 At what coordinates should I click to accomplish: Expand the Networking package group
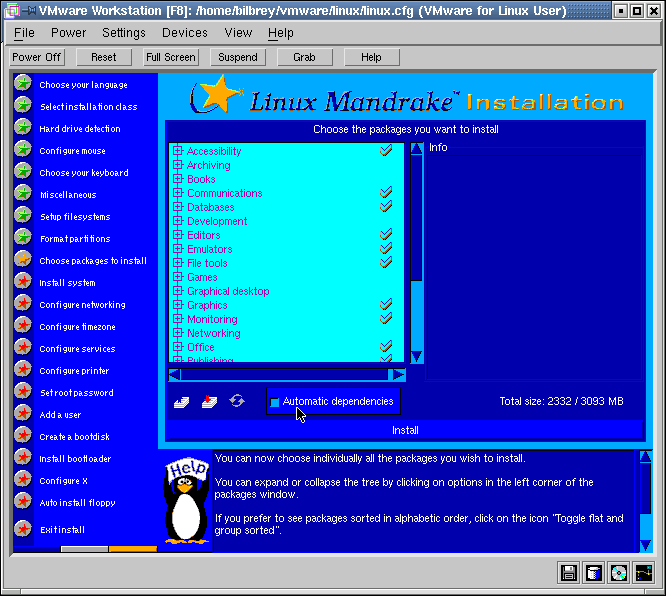(178, 334)
